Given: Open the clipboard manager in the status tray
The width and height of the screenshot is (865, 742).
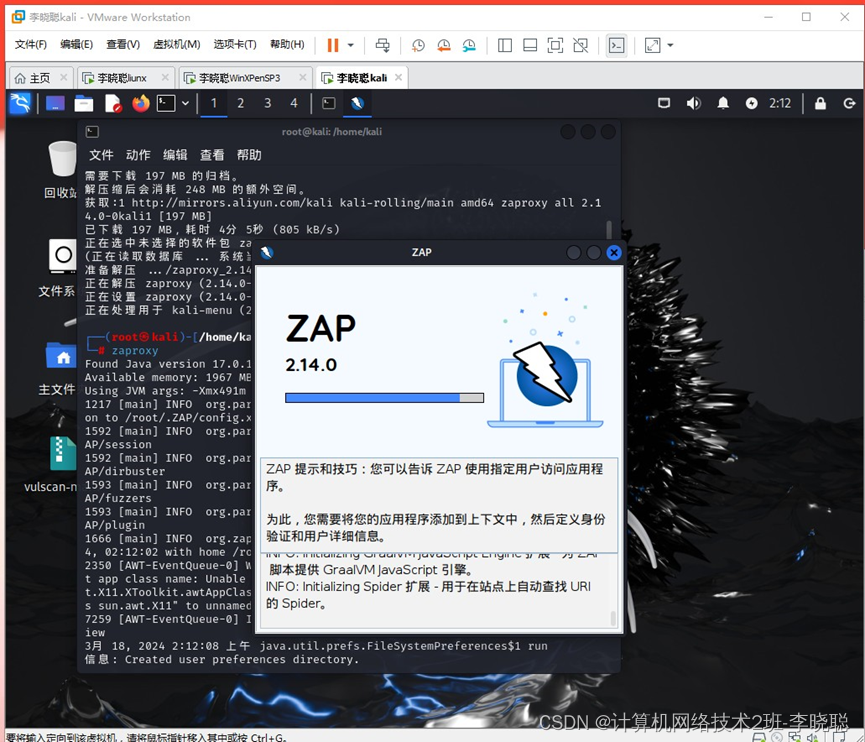Looking at the screenshot, I should click(666, 103).
